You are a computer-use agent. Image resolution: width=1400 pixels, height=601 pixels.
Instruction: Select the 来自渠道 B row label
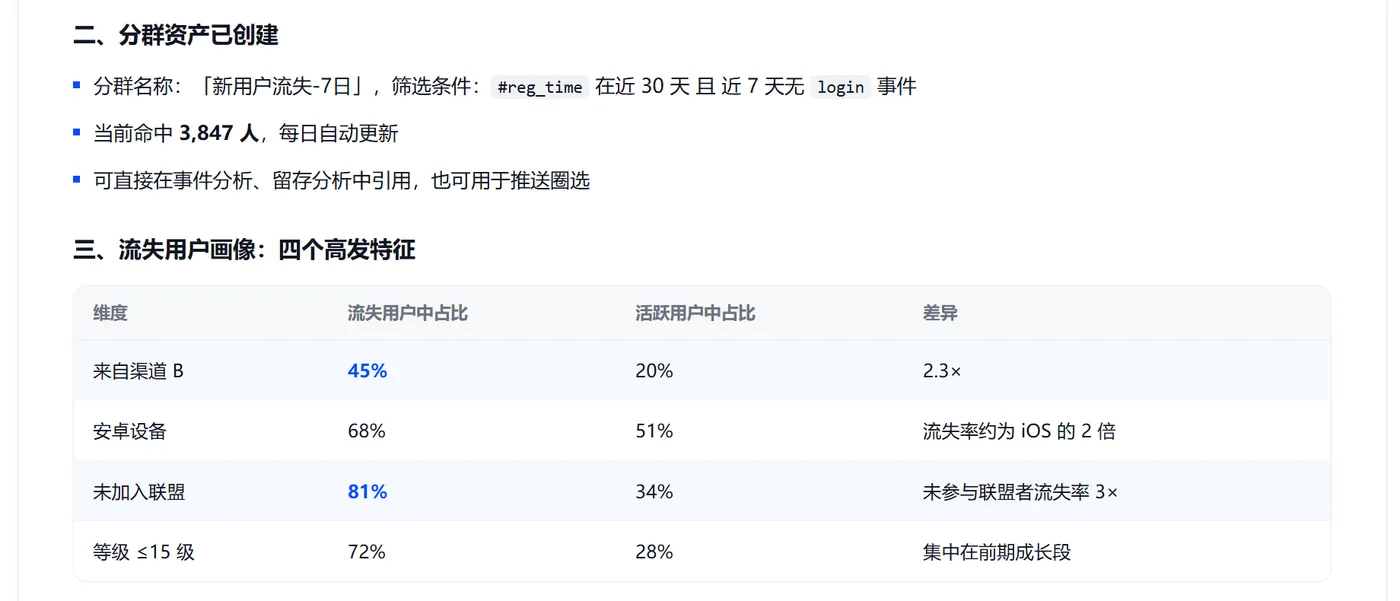139,371
